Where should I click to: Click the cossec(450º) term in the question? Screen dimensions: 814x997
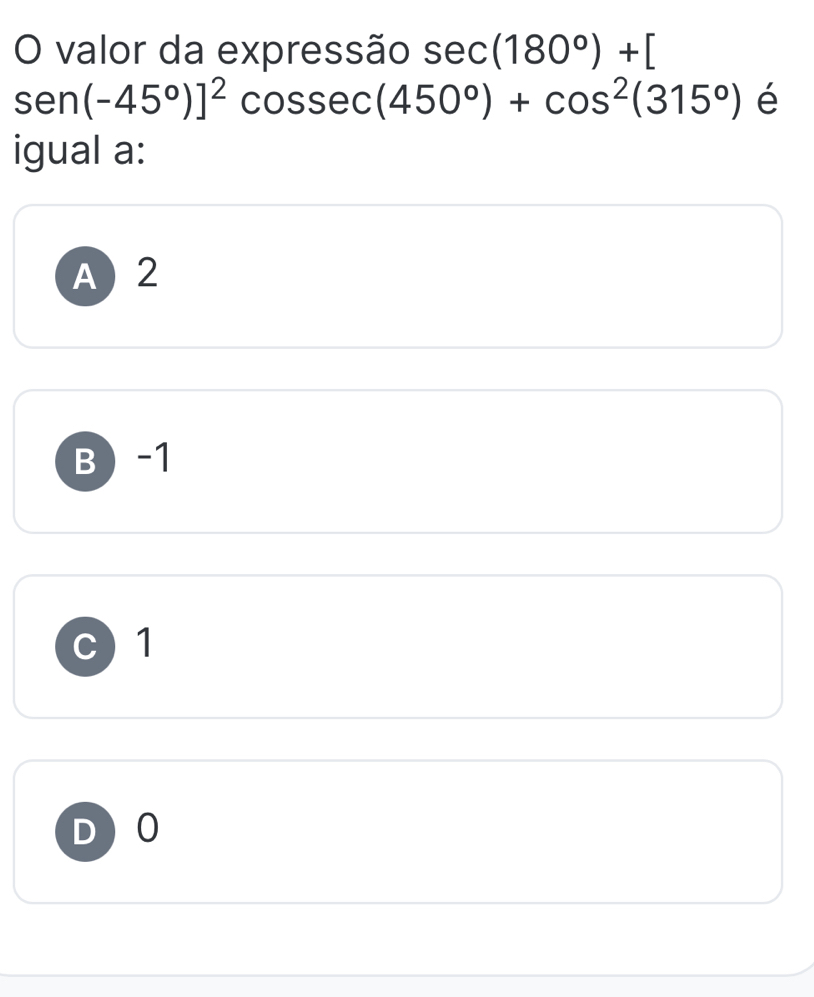[367, 101]
